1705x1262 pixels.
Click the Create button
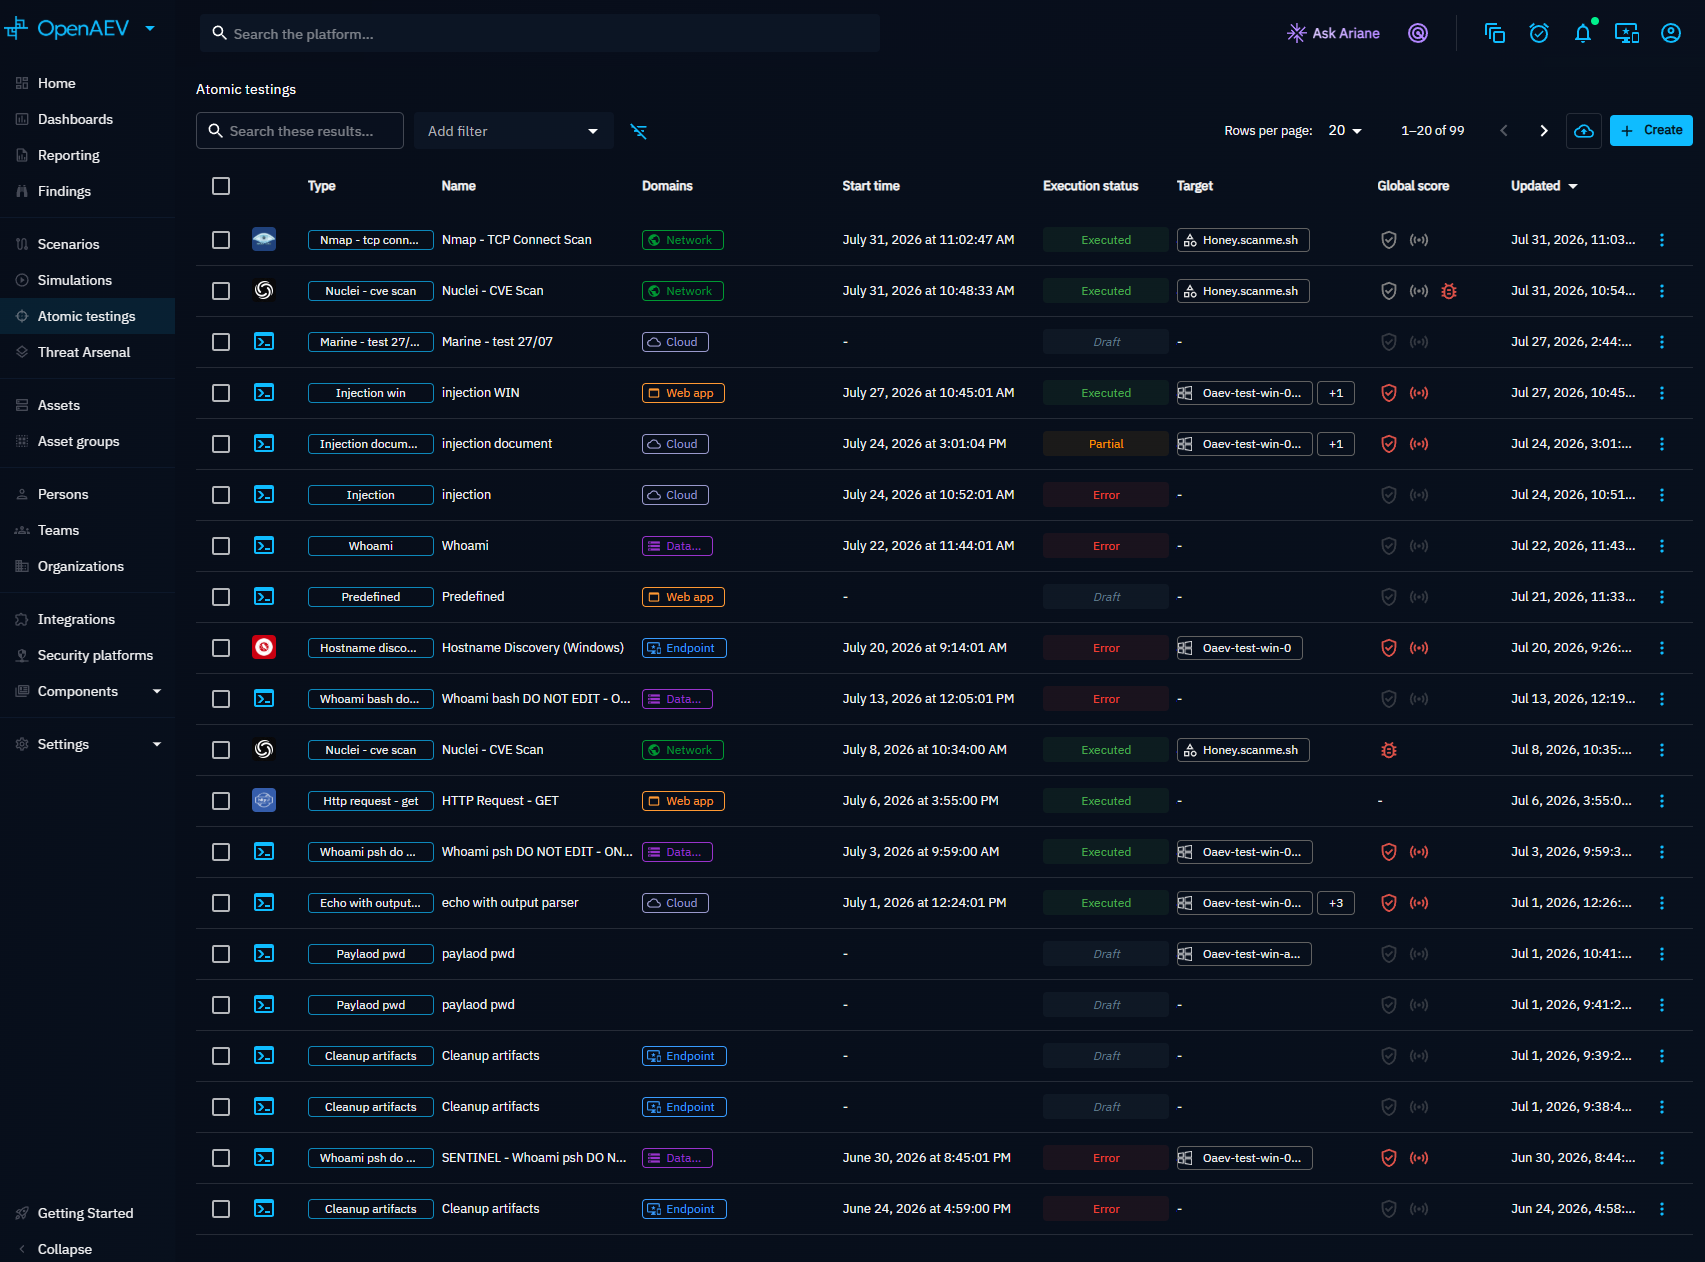point(1650,131)
